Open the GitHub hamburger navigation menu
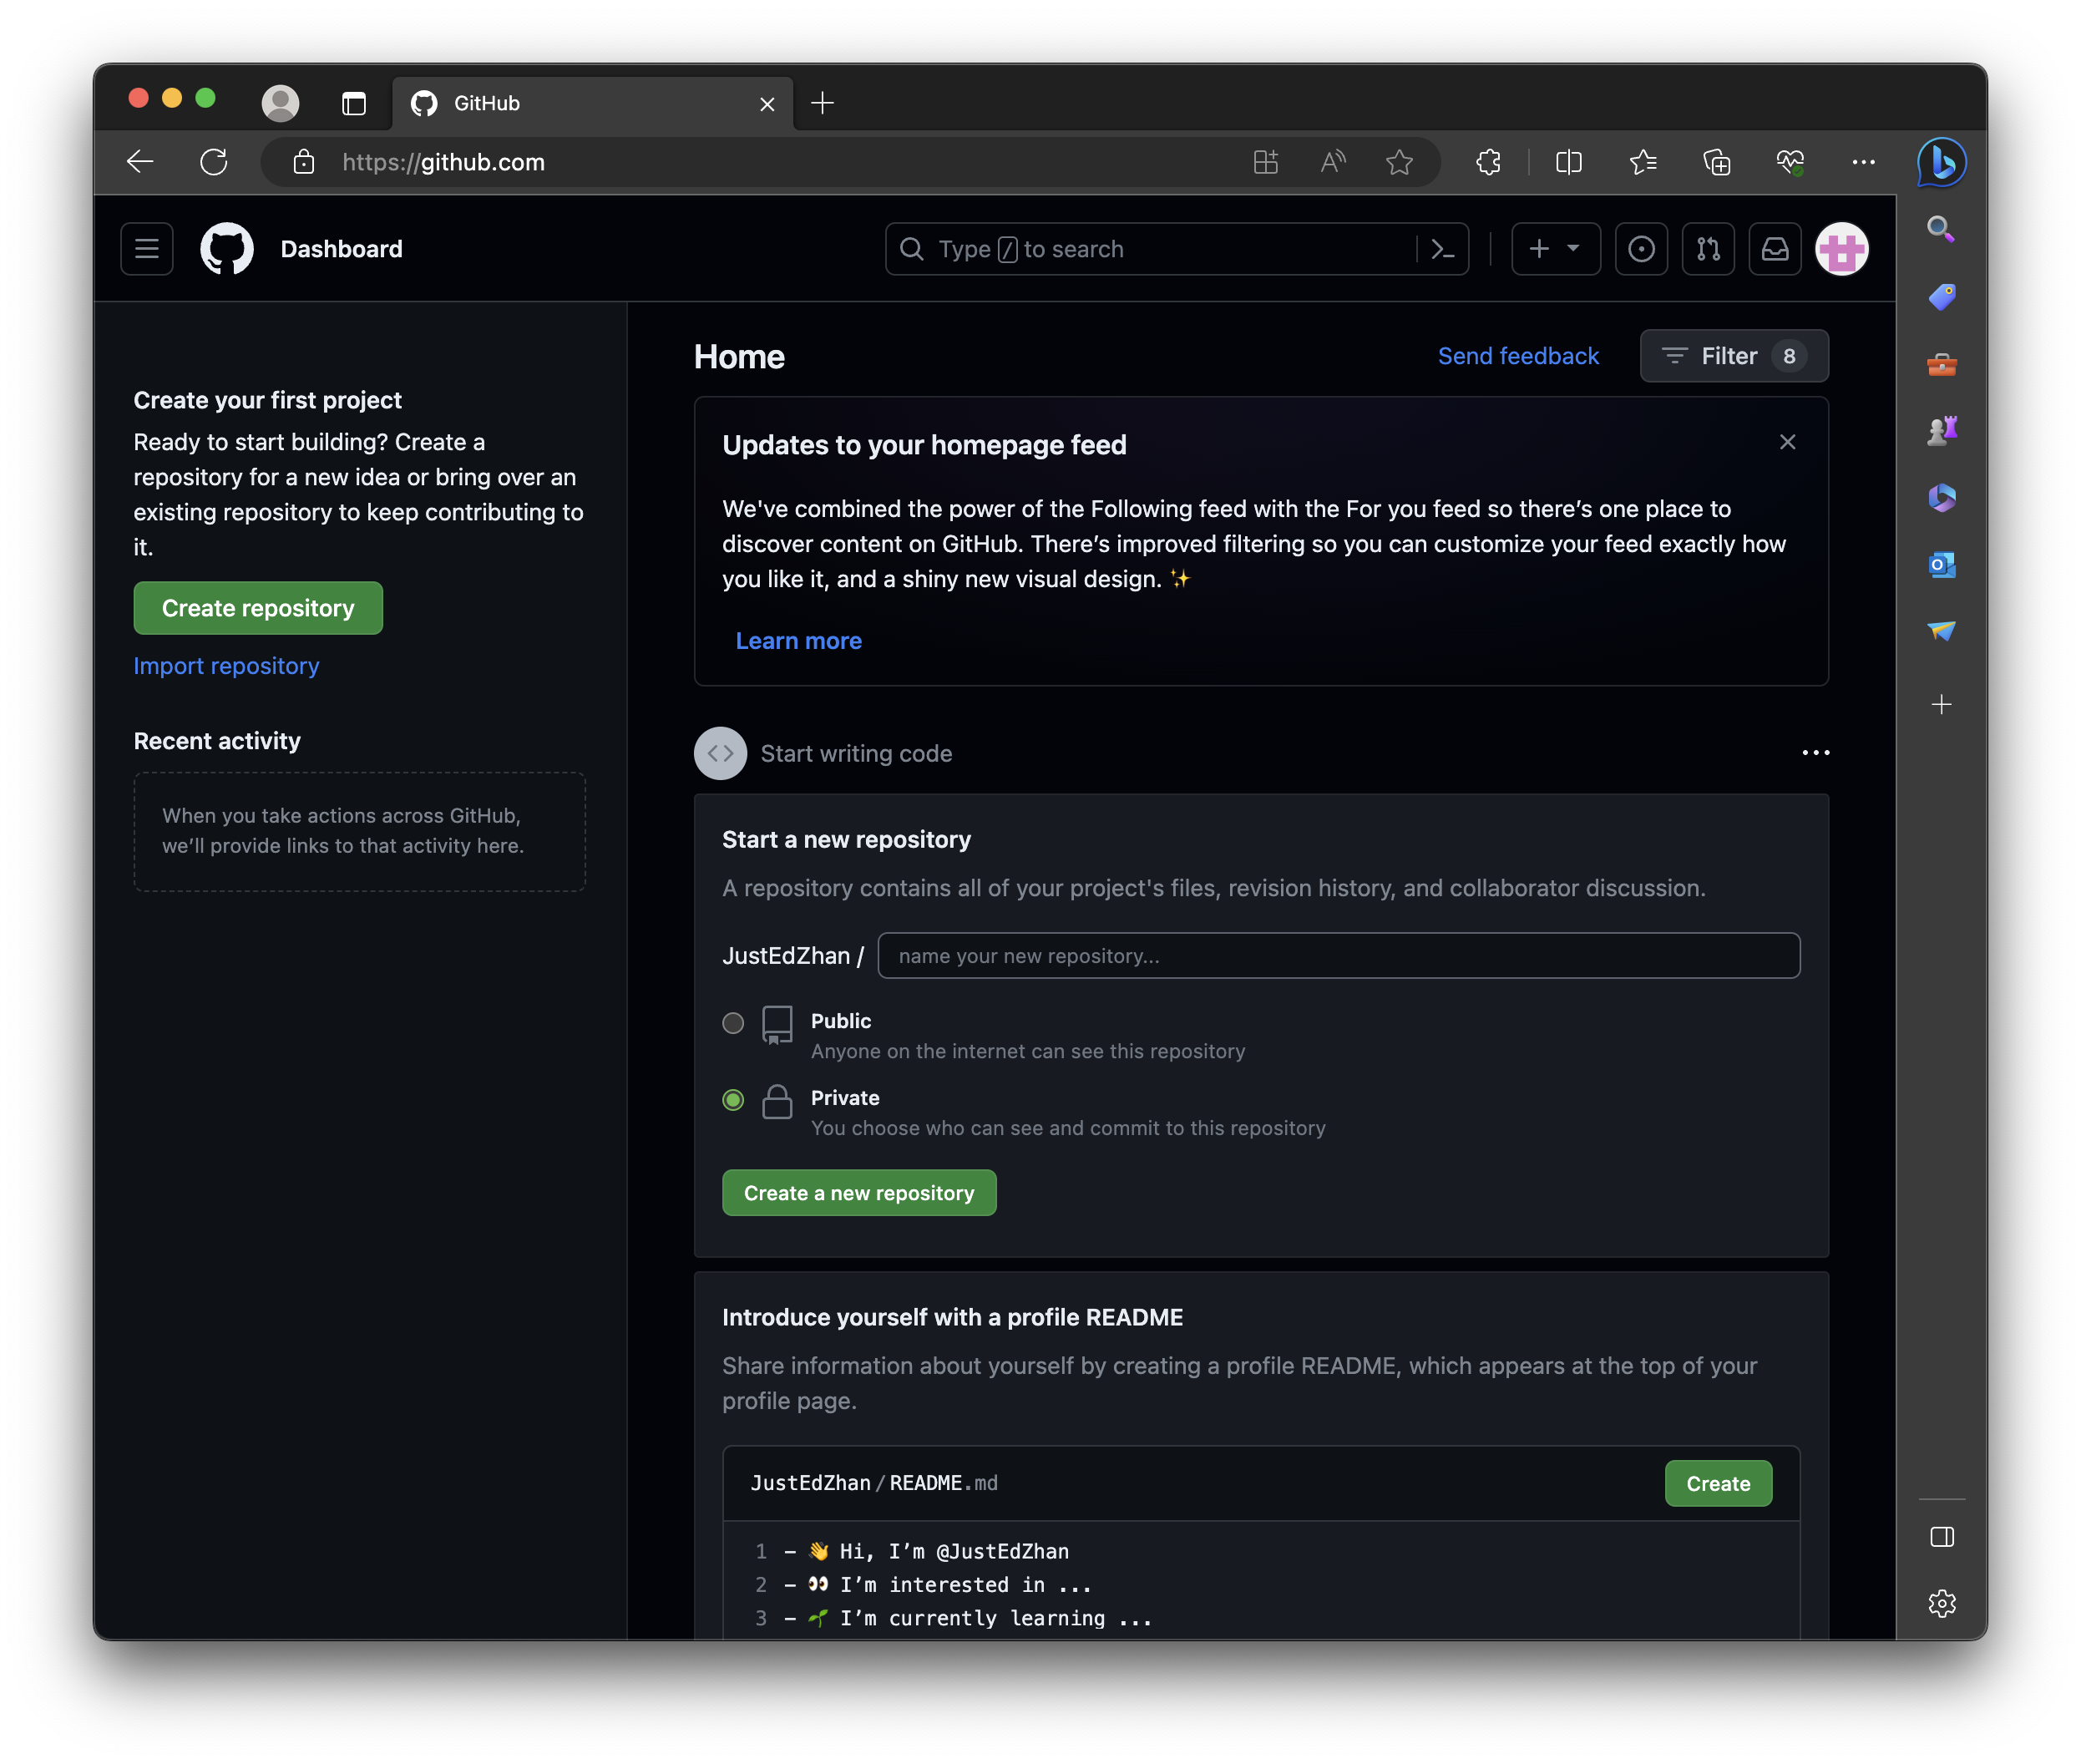 (147, 249)
